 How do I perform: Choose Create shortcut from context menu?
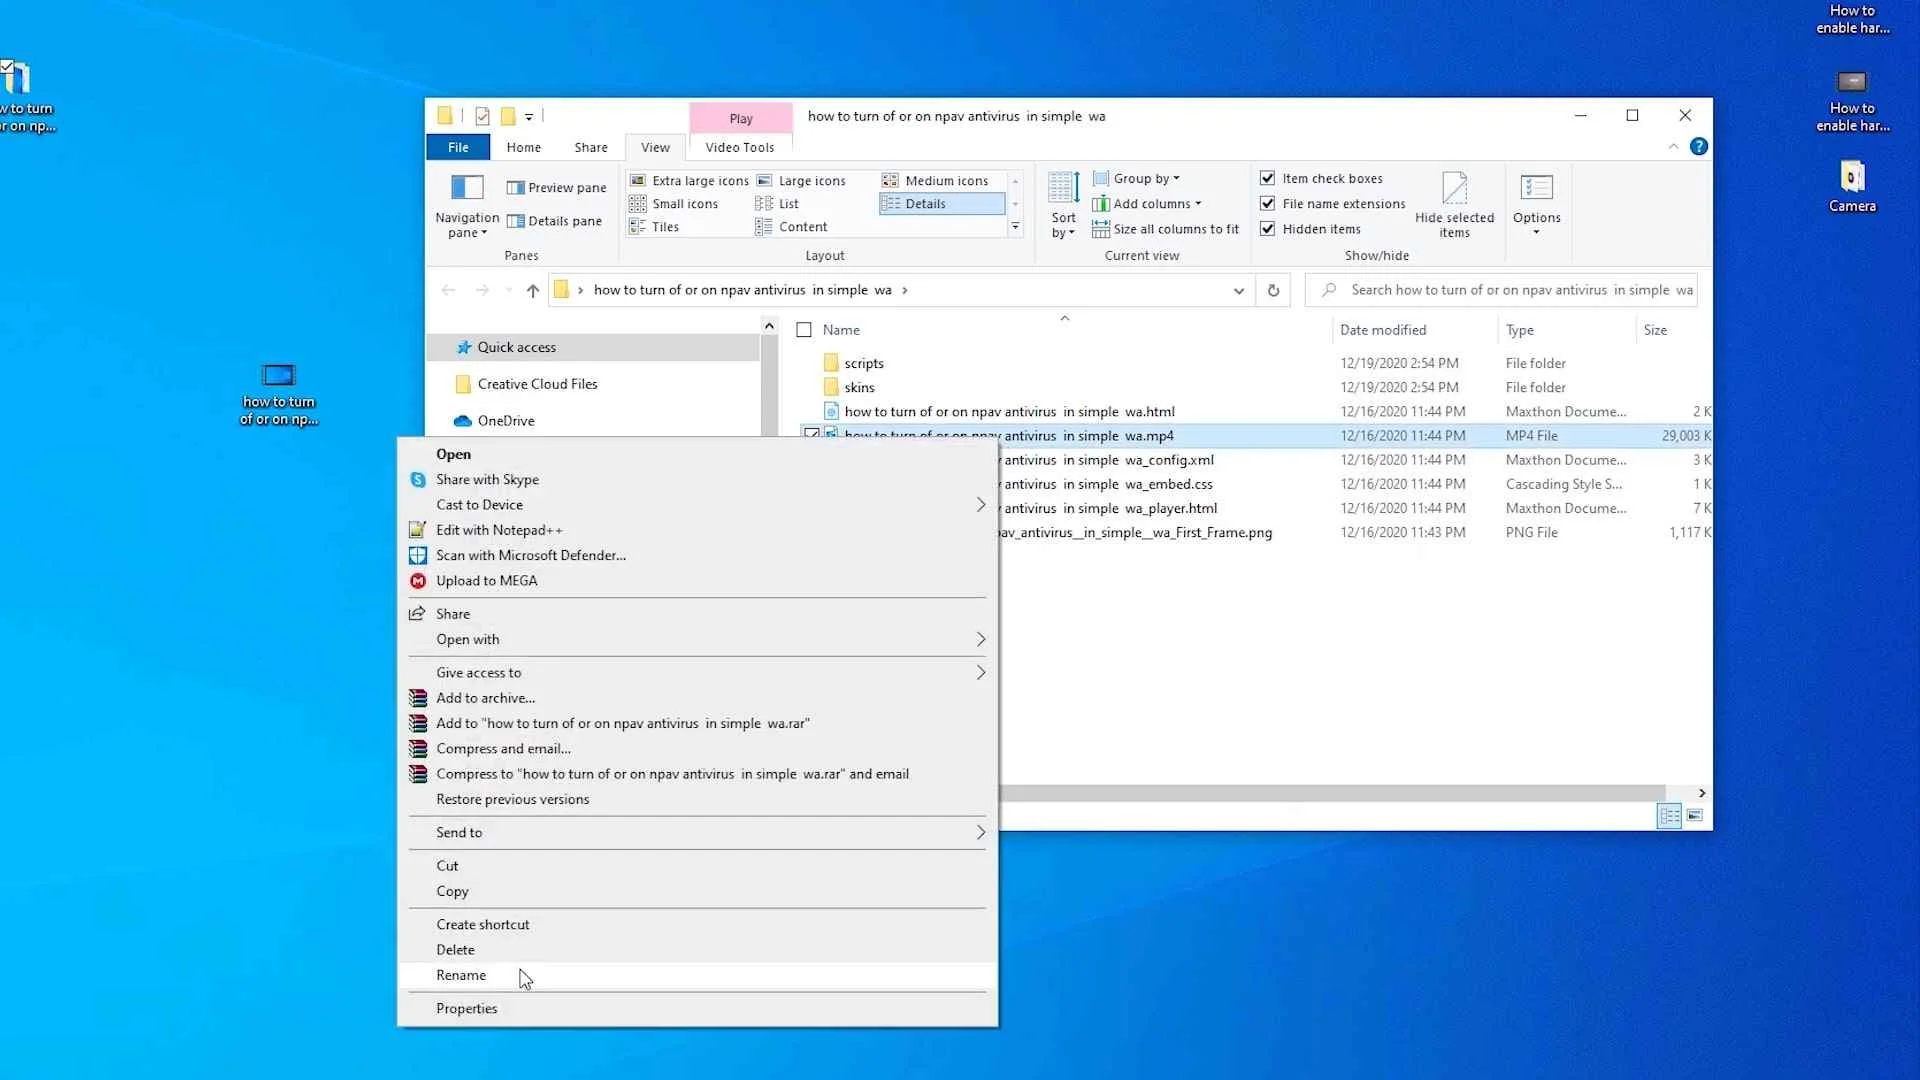(x=697, y=925)
